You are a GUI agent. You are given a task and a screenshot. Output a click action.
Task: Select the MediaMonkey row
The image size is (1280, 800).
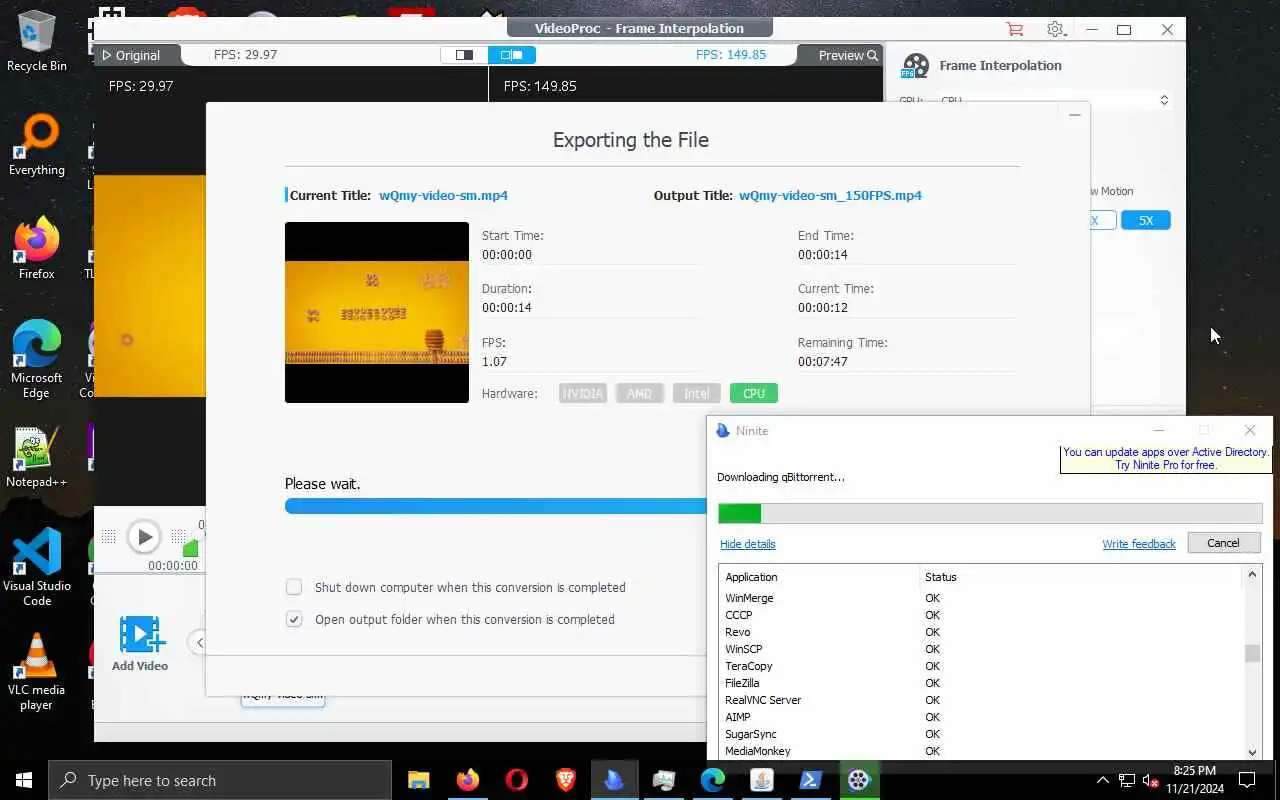click(982, 751)
